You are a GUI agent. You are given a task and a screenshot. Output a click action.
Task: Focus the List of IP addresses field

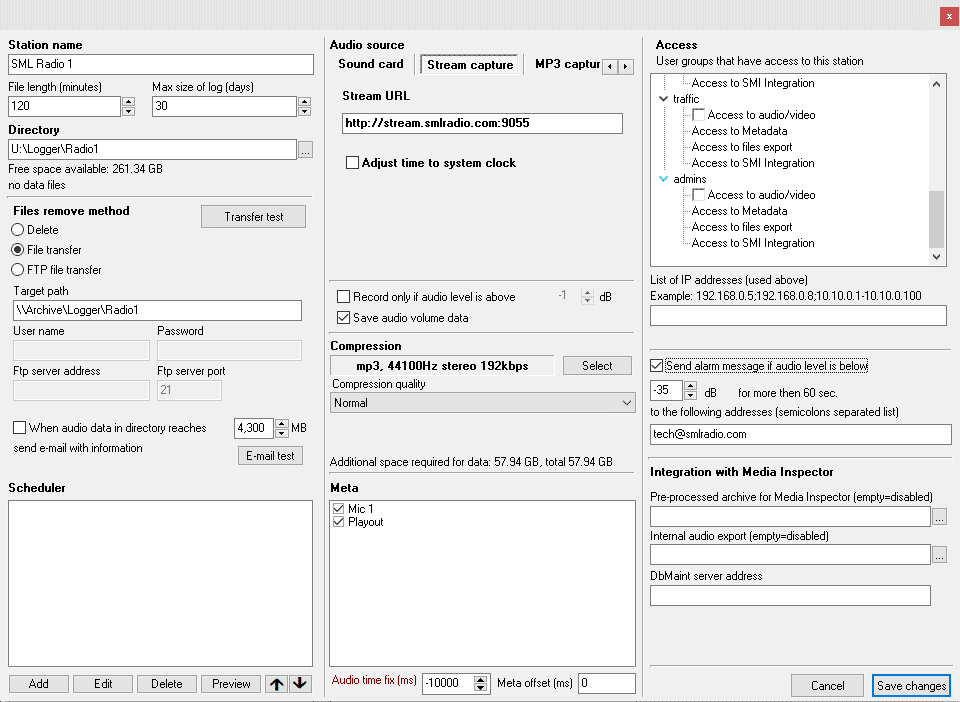tap(798, 316)
